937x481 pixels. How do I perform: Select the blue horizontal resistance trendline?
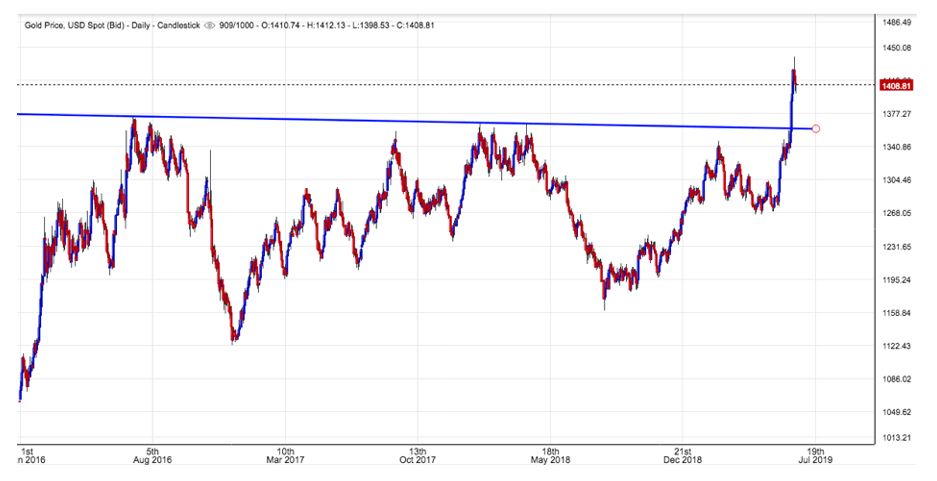point(400,121)
